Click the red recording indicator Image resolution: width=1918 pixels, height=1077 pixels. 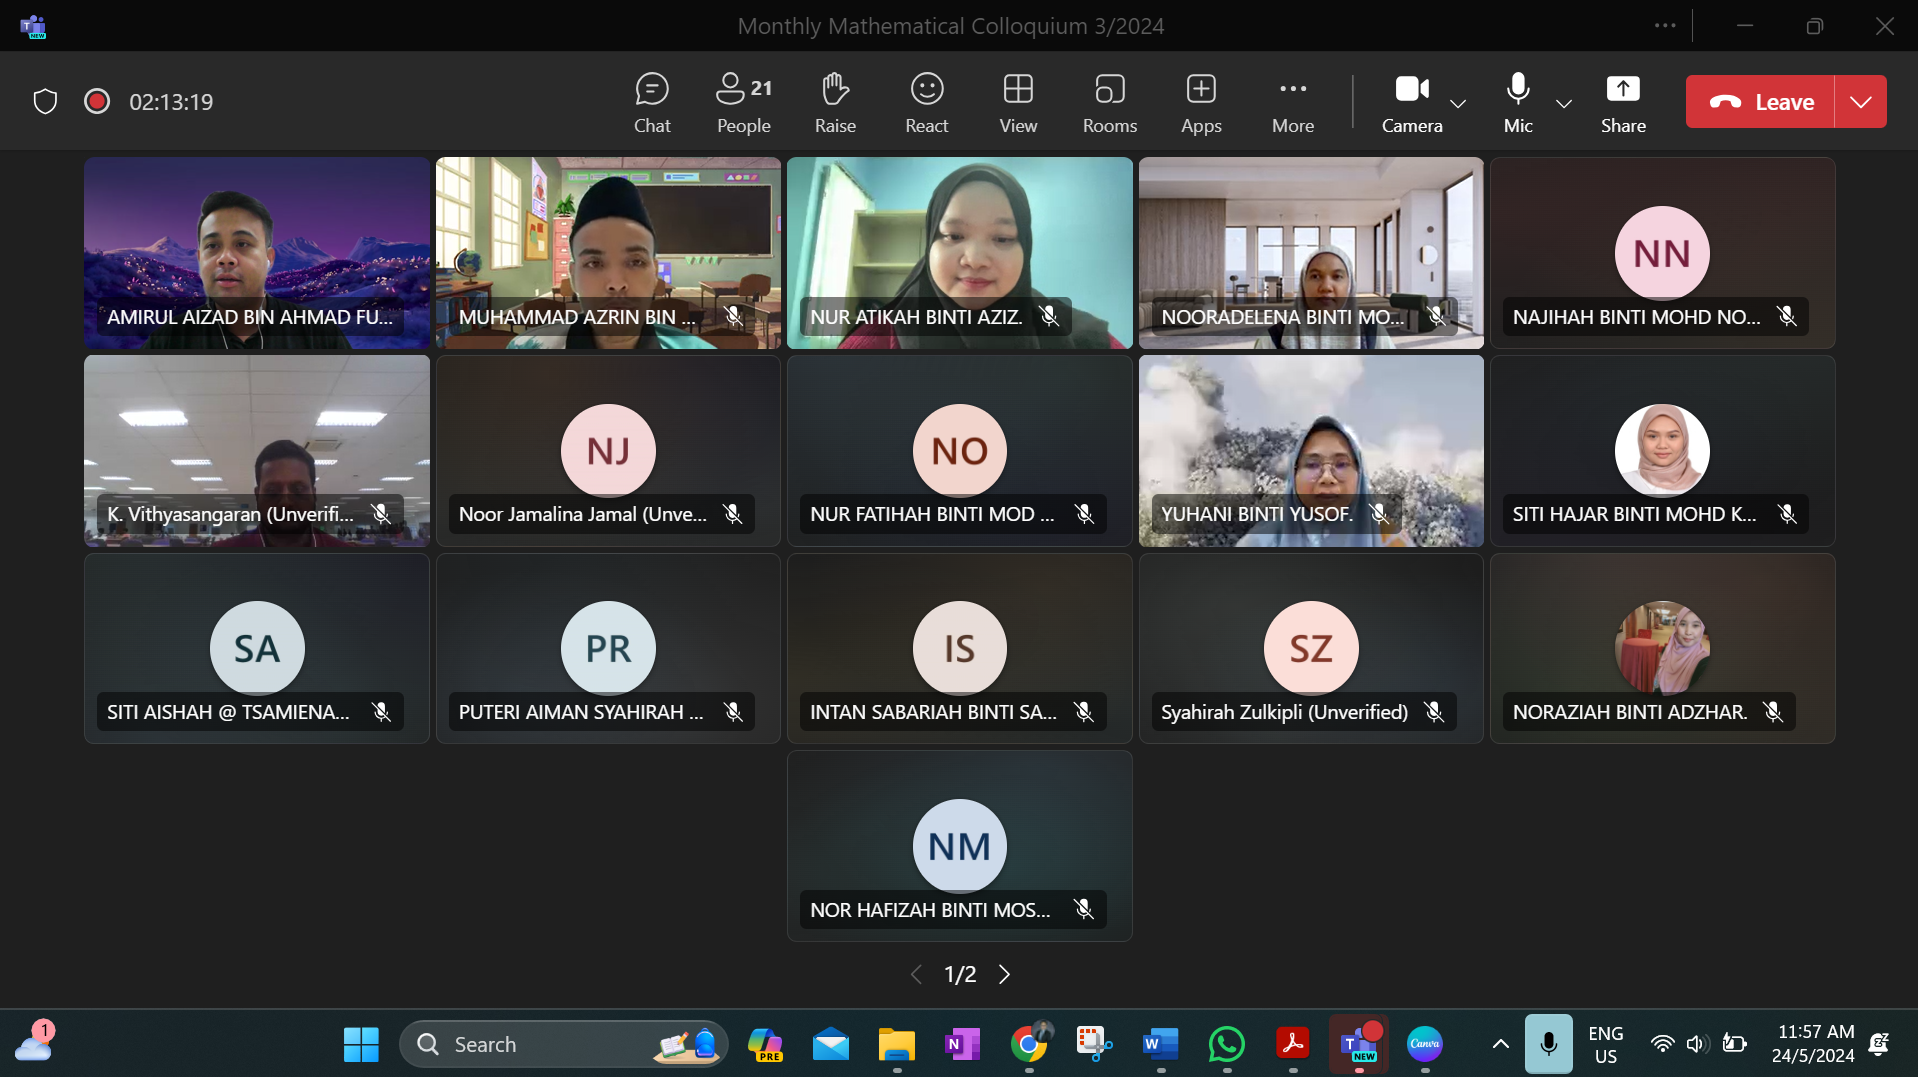97,101
